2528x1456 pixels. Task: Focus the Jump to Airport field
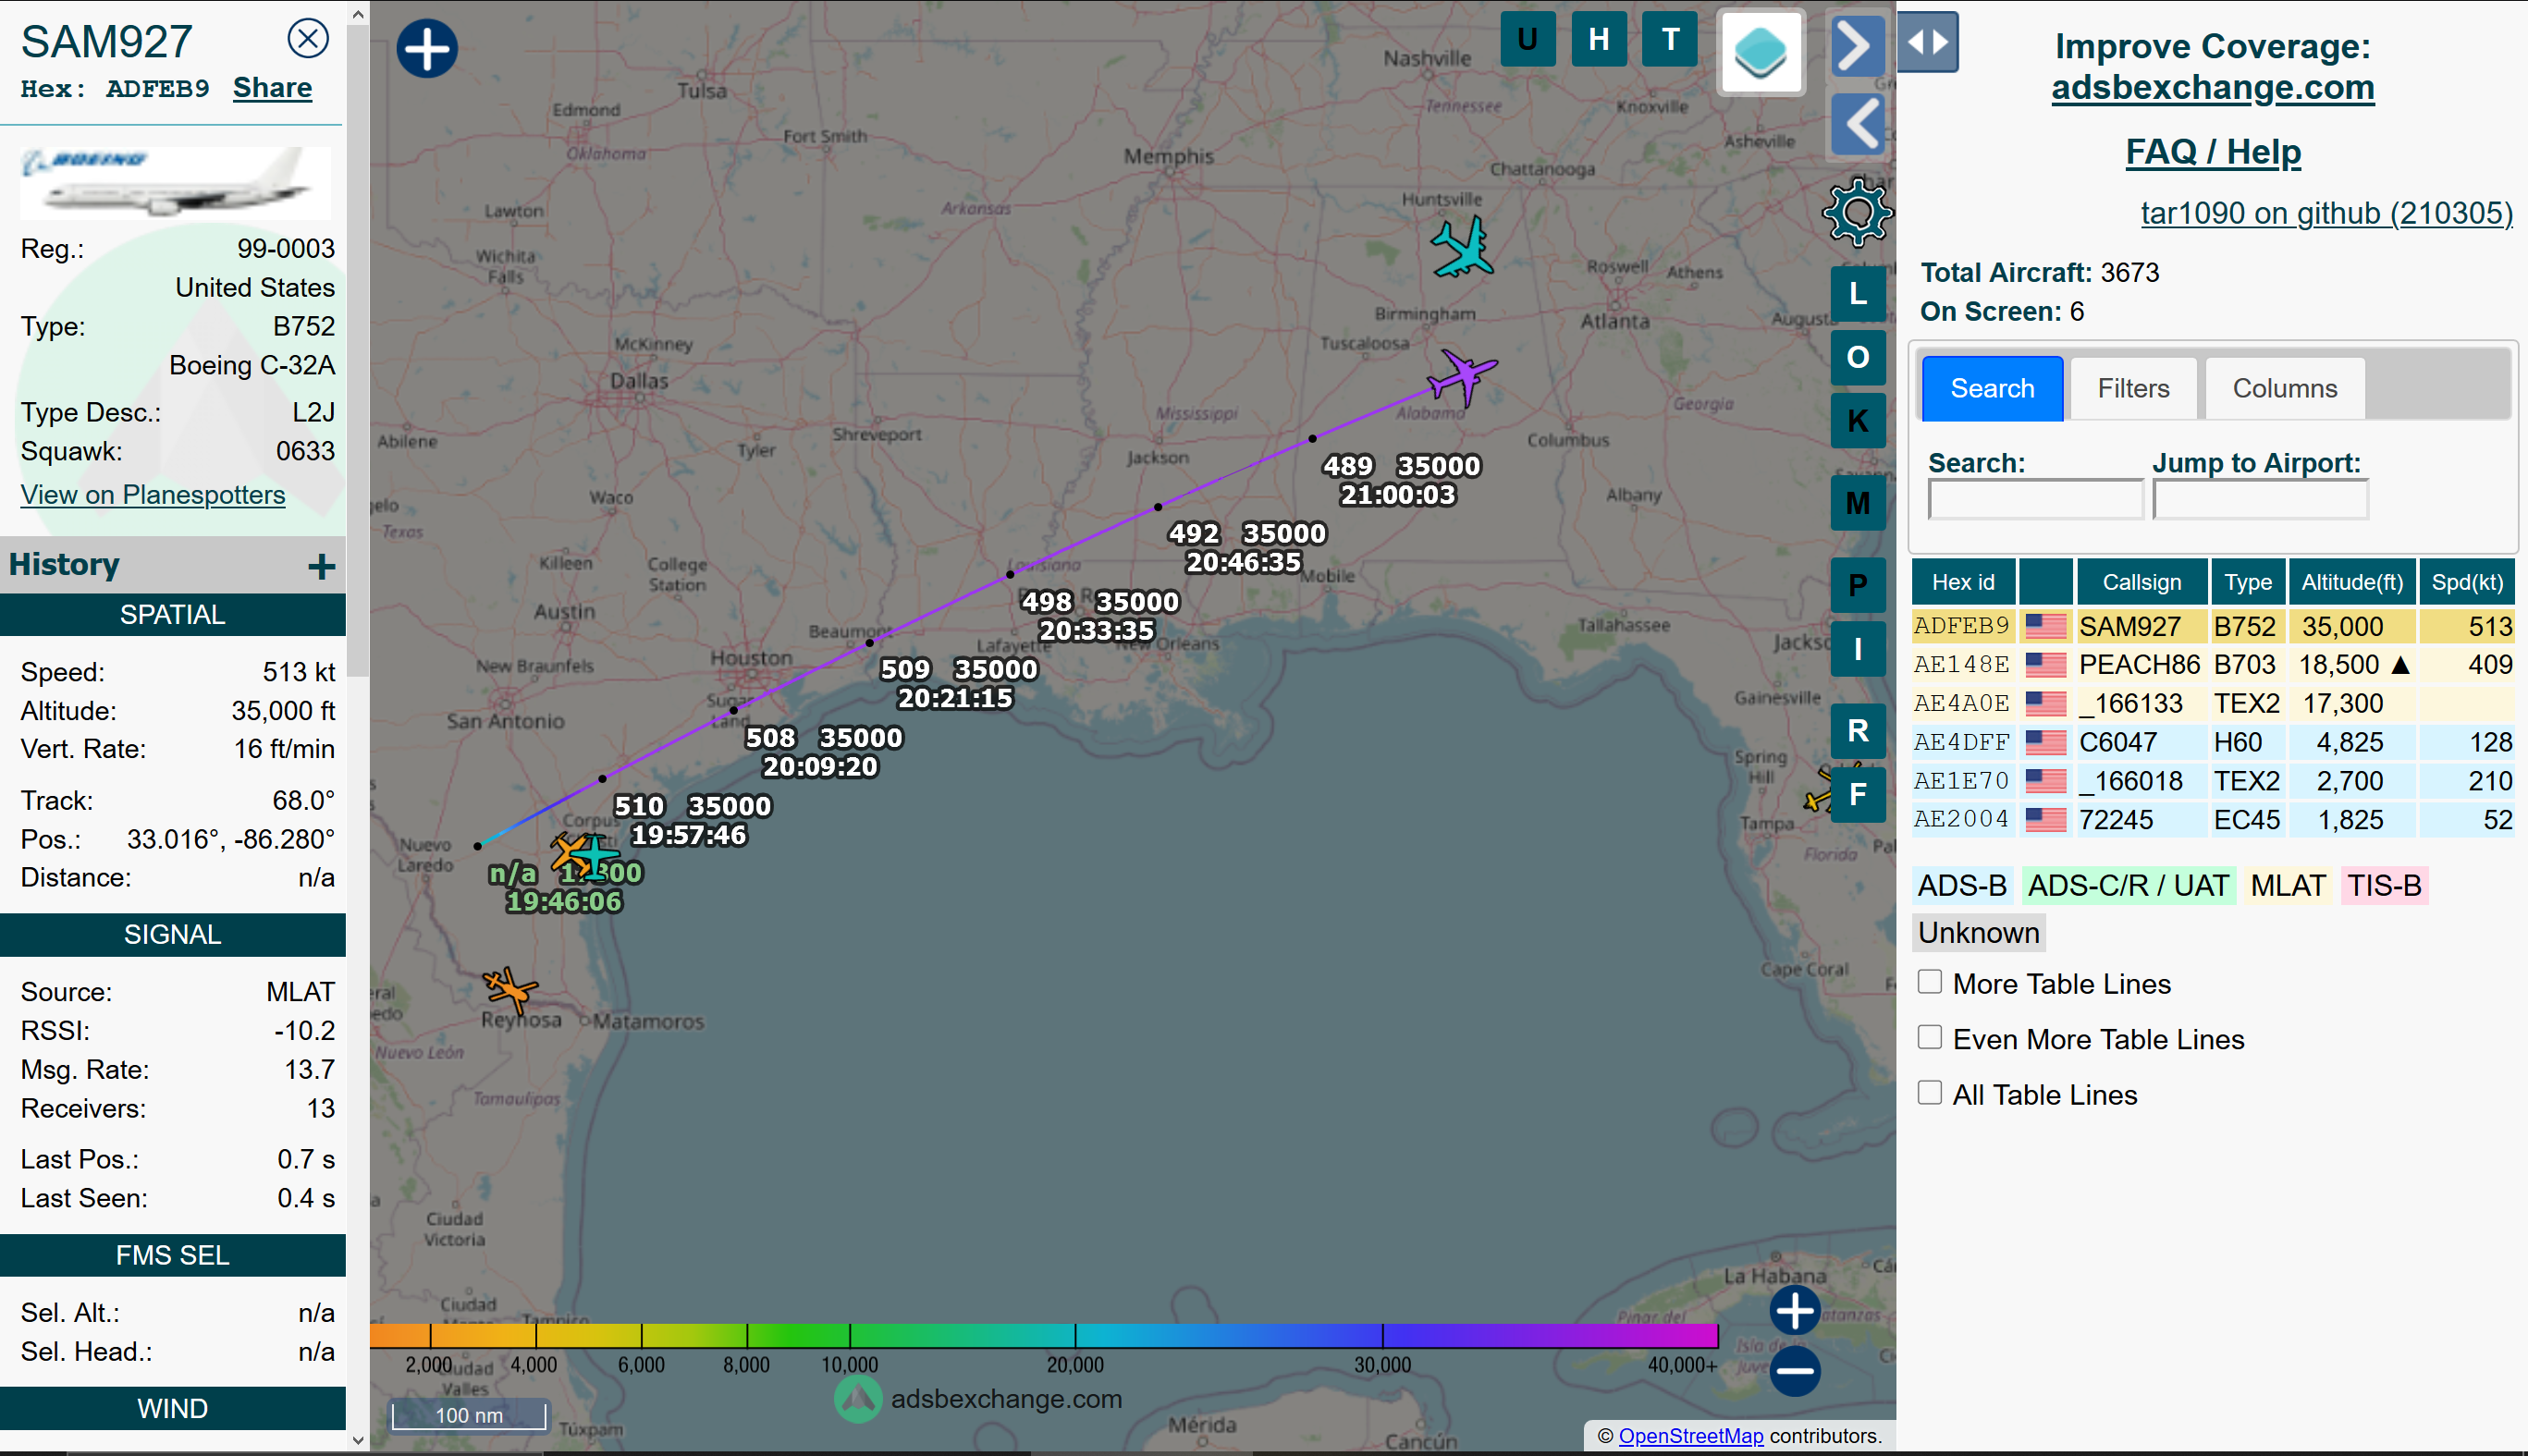click(2260, 499)
